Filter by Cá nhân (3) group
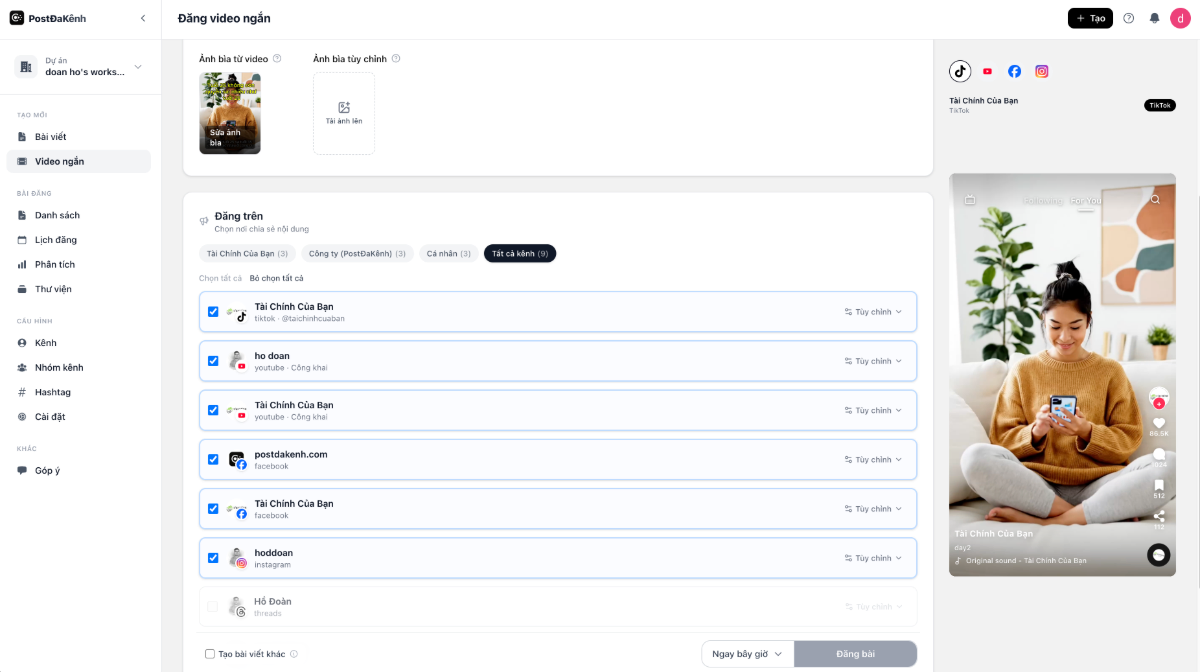Screen dimensions: 1200x672 [x=448, y=254]
